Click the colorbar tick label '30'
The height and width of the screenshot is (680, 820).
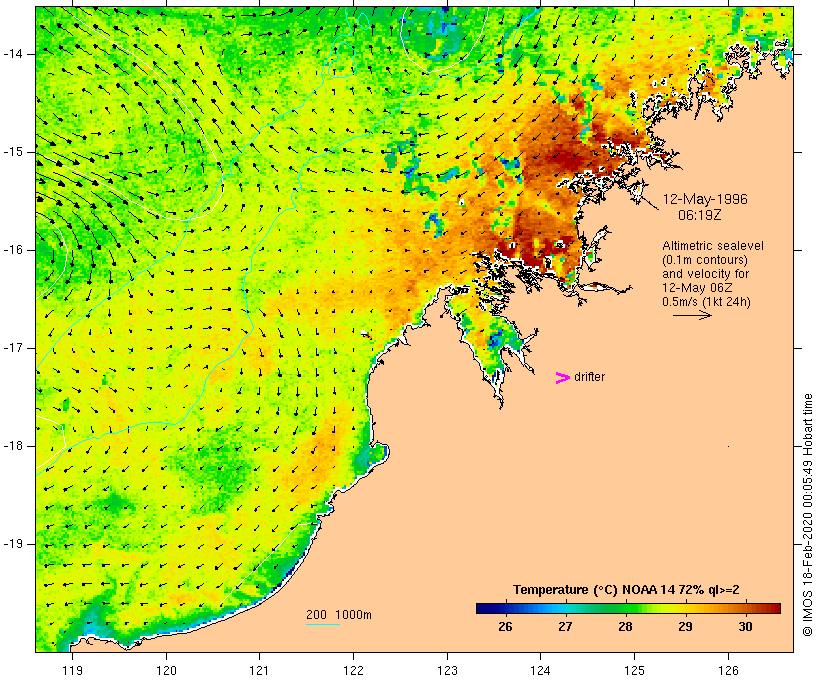point(746,627)
